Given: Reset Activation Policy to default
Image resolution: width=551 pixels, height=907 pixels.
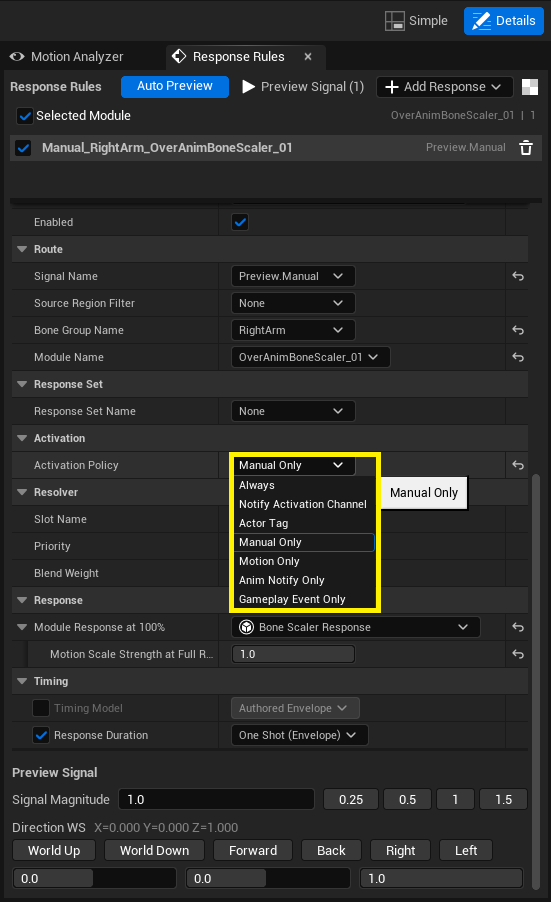Looking at the screenshot, I should (518, 465).
